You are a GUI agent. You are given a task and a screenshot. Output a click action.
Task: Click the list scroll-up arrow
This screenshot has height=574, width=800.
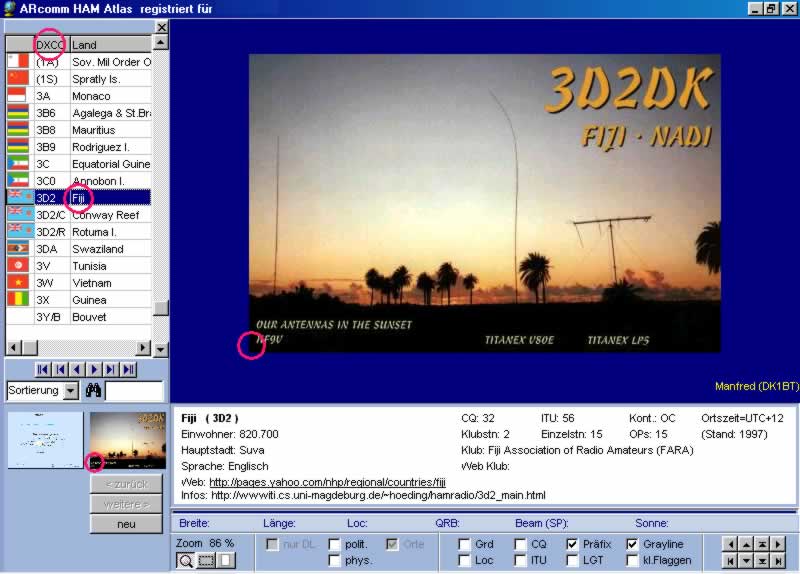click(161, 42)
